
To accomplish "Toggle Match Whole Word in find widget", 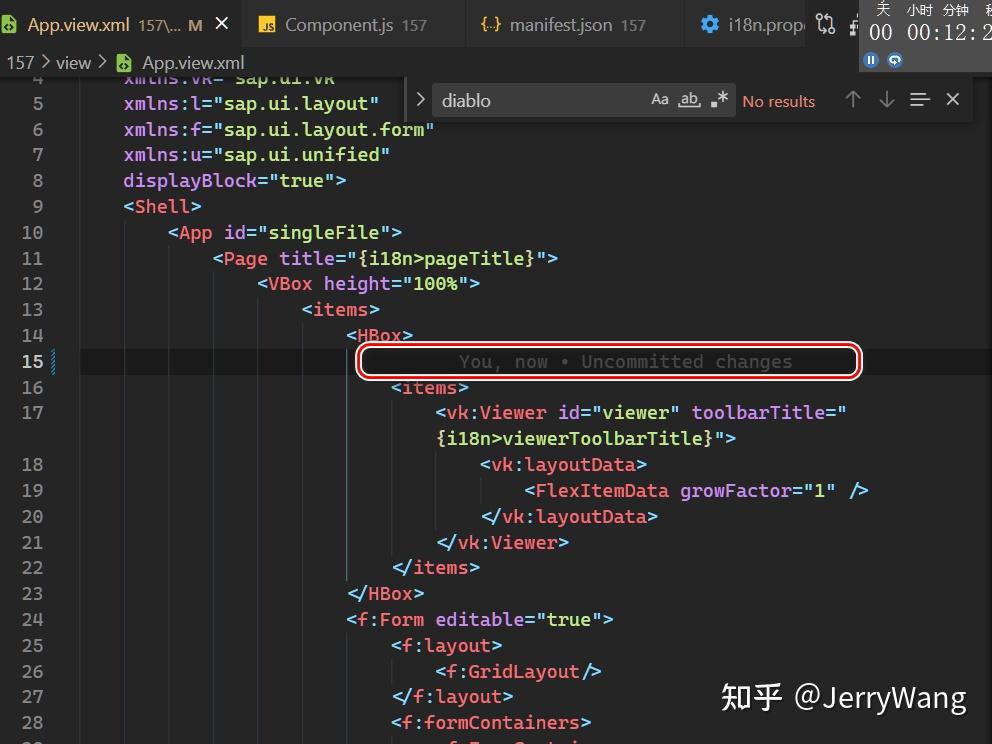I will [x=689, y=99].
